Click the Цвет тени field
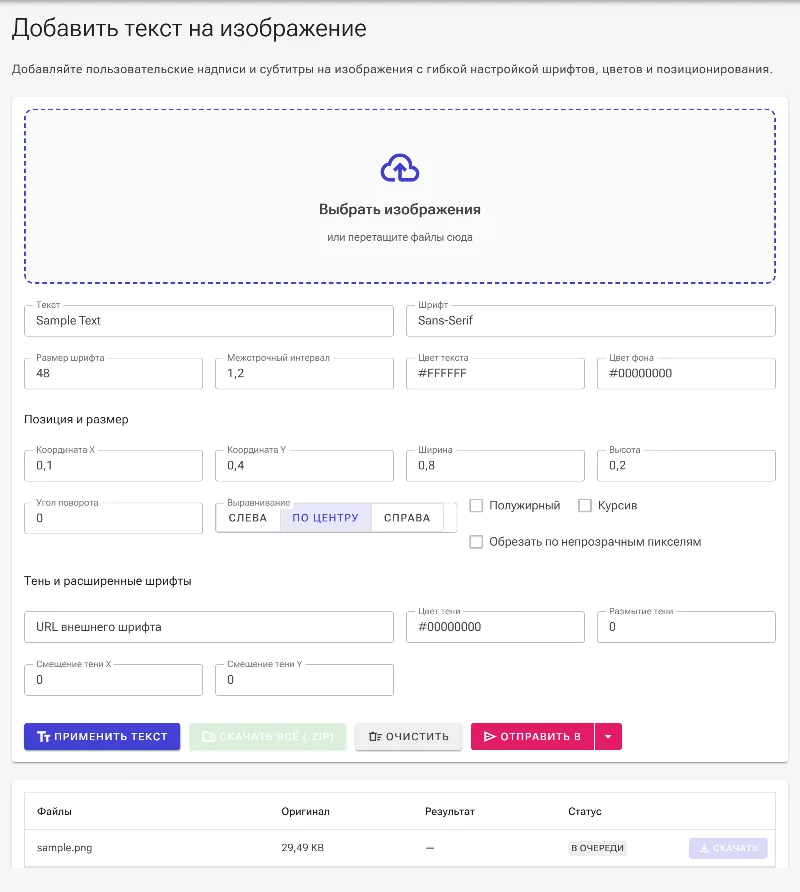The width and height of the screenshot is (800, 892). tap(495, 627)
